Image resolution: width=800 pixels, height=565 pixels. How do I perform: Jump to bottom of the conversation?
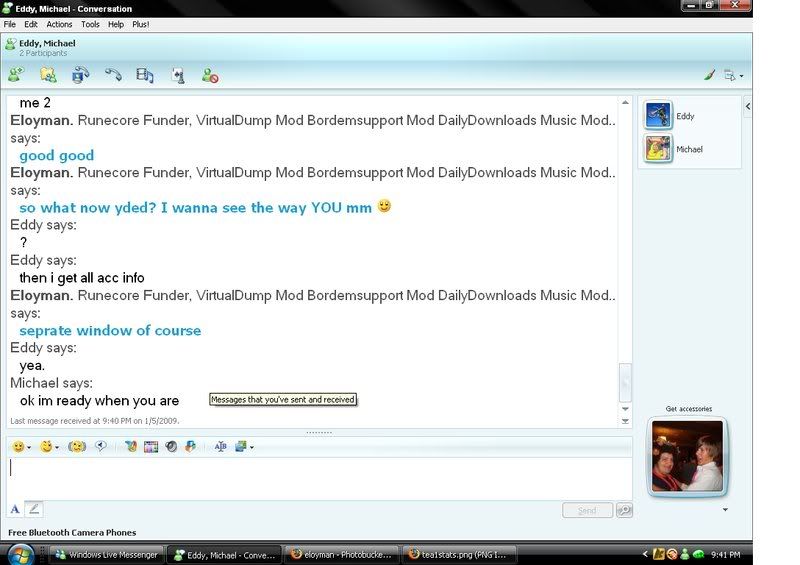625,421
